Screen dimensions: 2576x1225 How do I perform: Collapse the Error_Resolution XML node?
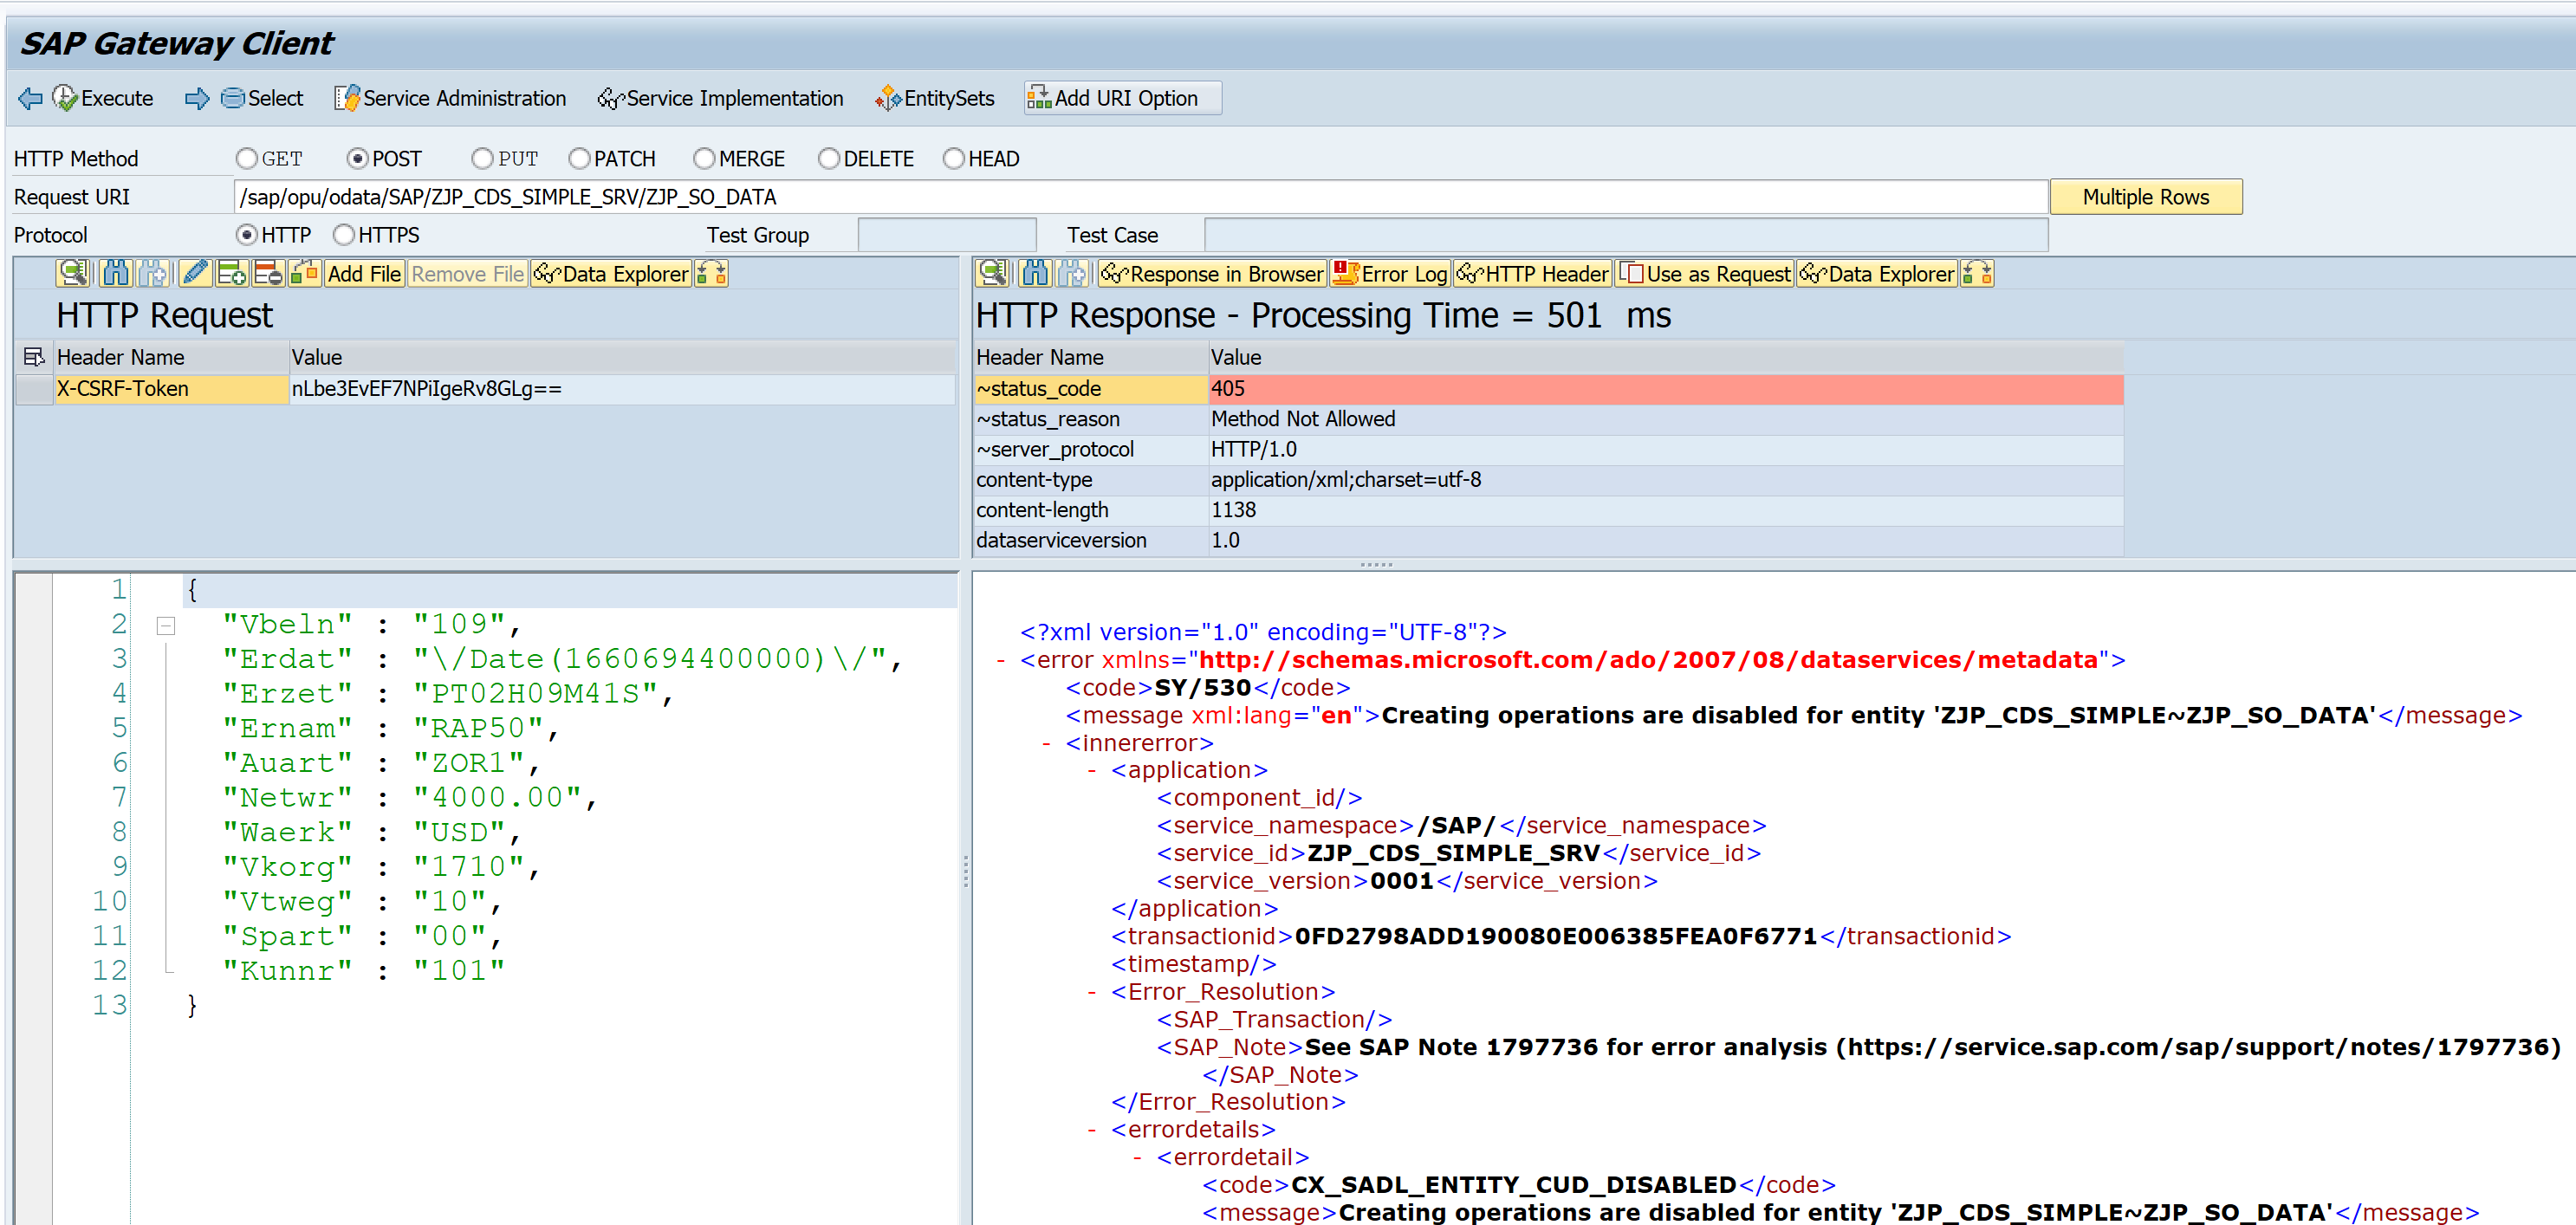coord(1092,992)
